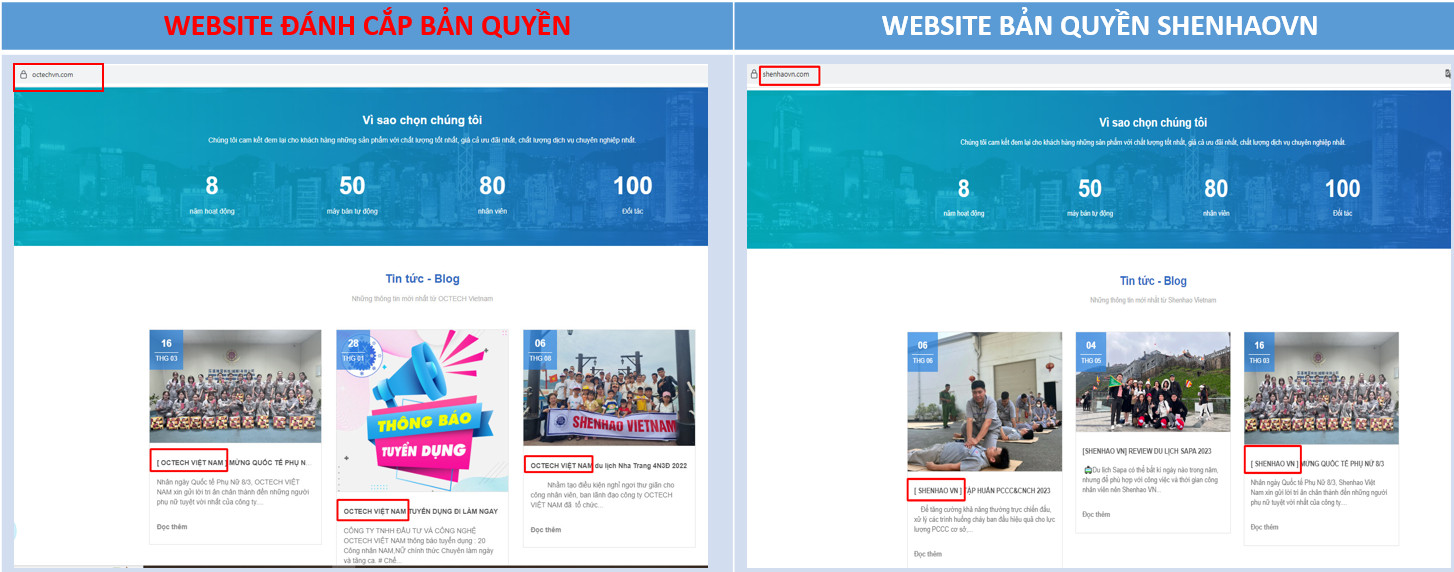Open article OCTECH VIỆT NAM du lịch Nha Trang 4N3Đ 2022
Viewport: 1454px width, 572px height.
pyautogui.click(x=609, y=465)
